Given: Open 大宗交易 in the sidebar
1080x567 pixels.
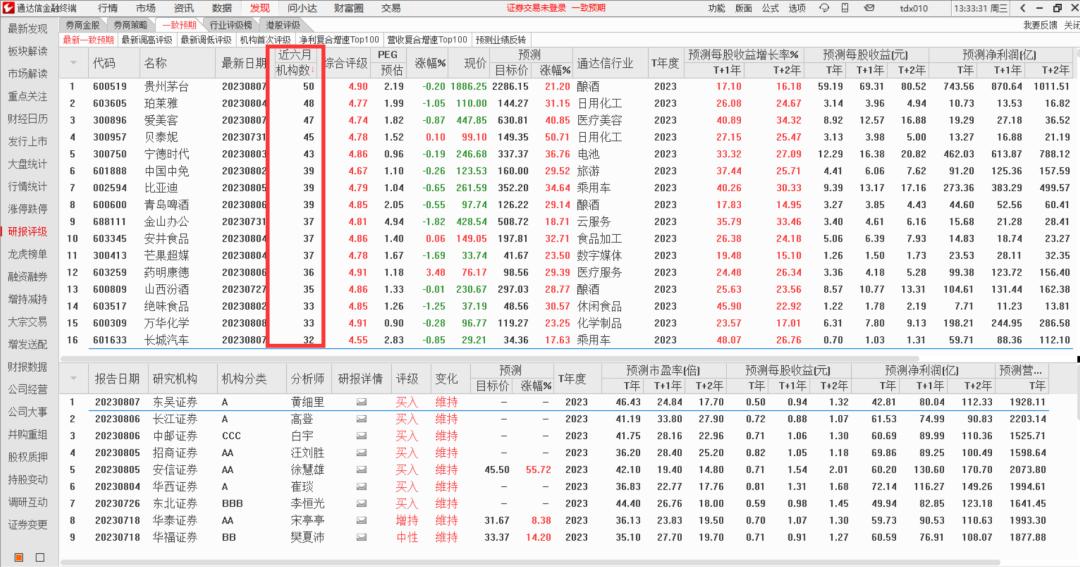Looking at the screenshot, I should pyautogui.click(x=28, y=321).
